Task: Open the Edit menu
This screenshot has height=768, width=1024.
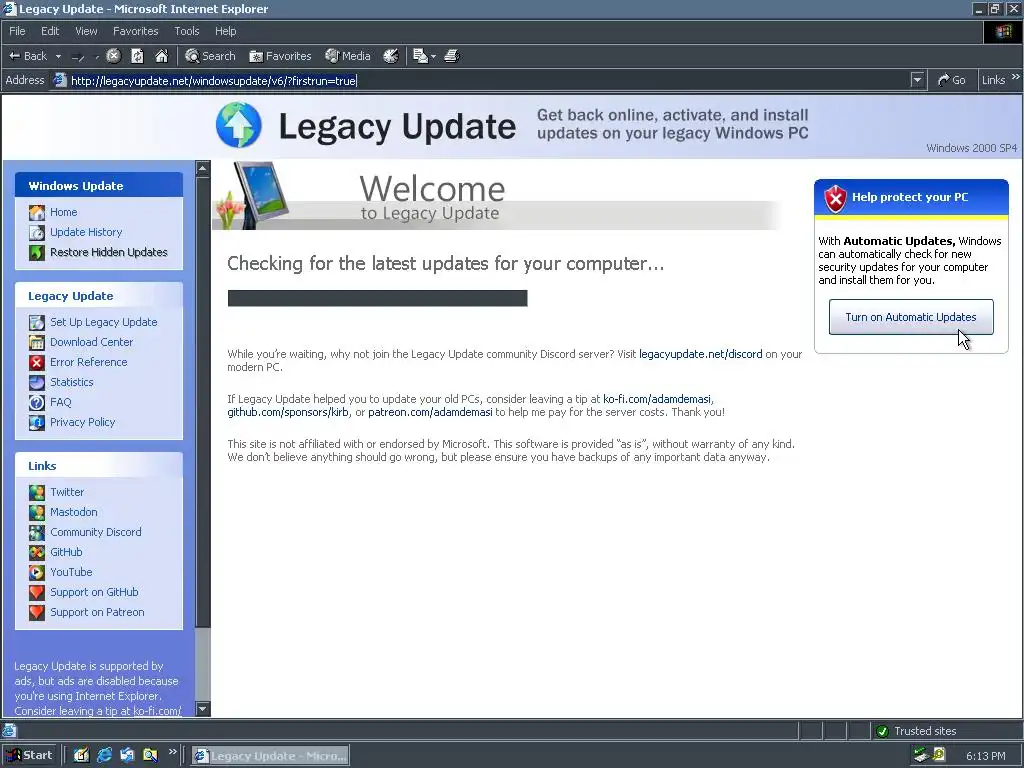Action: (x=50, y=31)
